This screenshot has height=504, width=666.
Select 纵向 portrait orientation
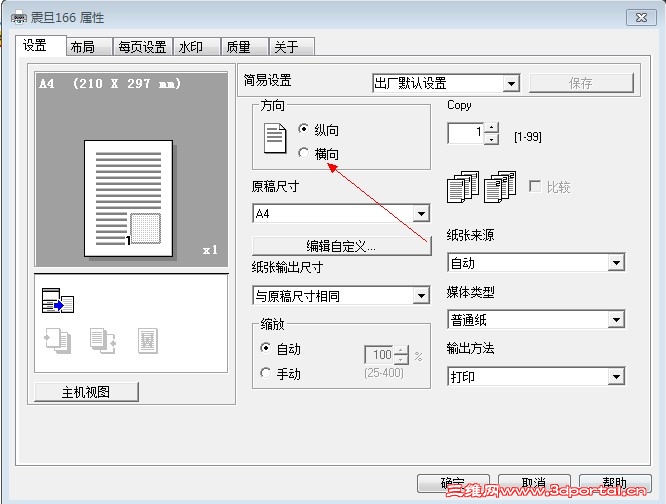[x=318, y=129]
